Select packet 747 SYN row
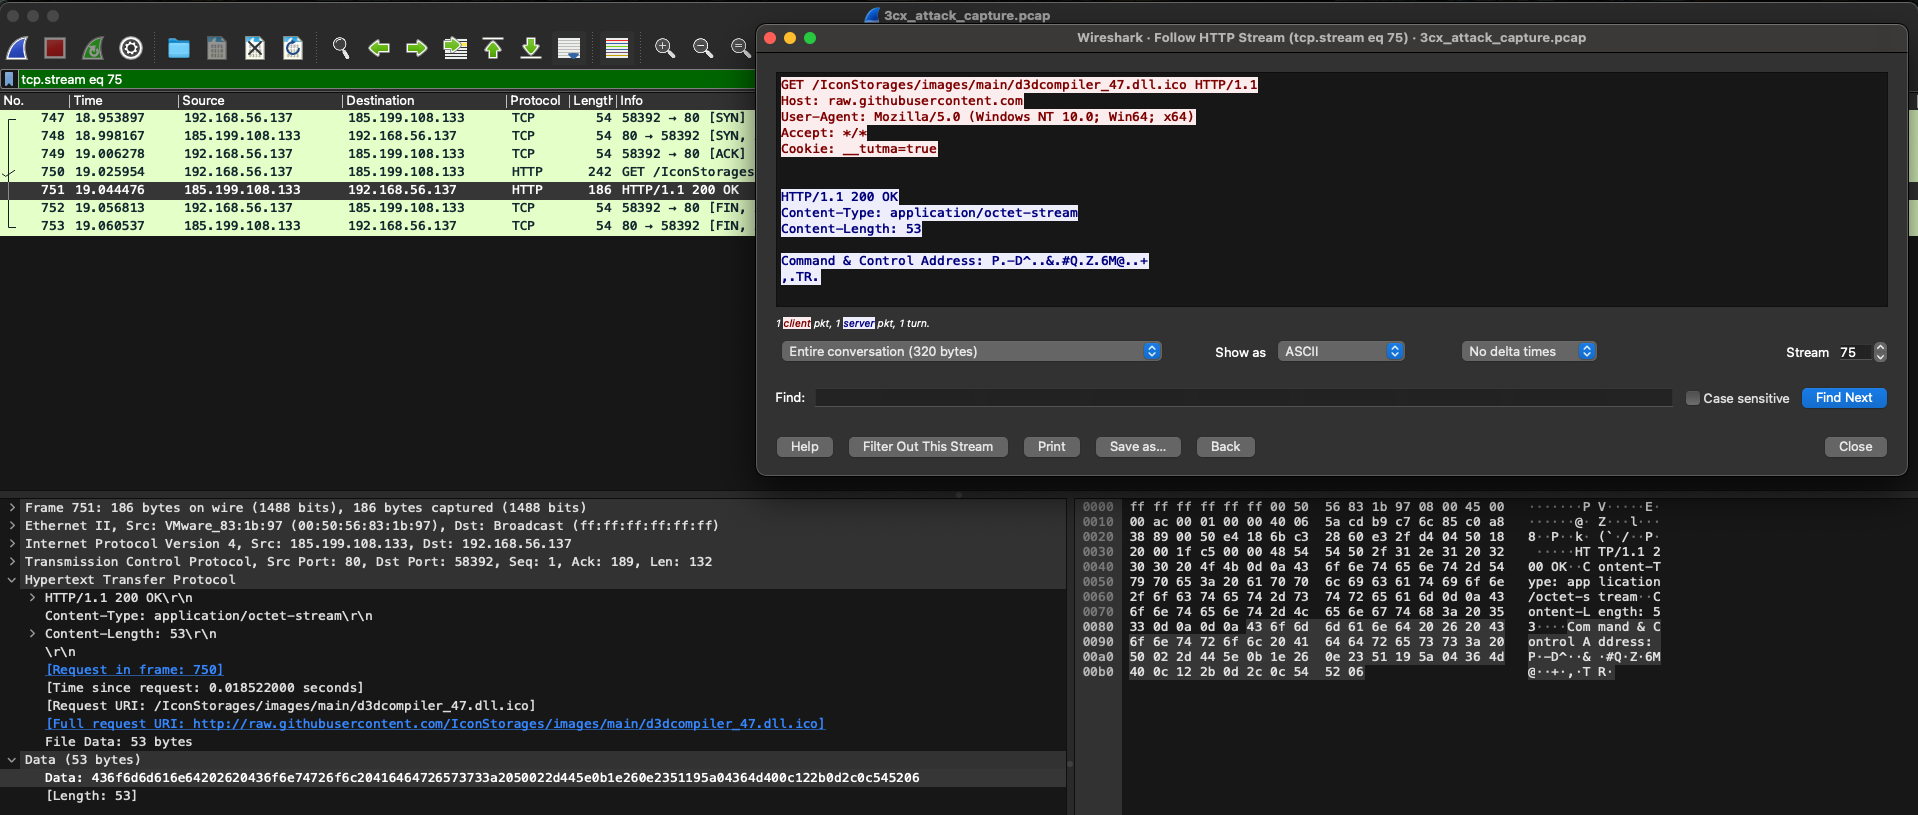The width and height of the screenshot is (1918, 815). click(x=377, y=118)
